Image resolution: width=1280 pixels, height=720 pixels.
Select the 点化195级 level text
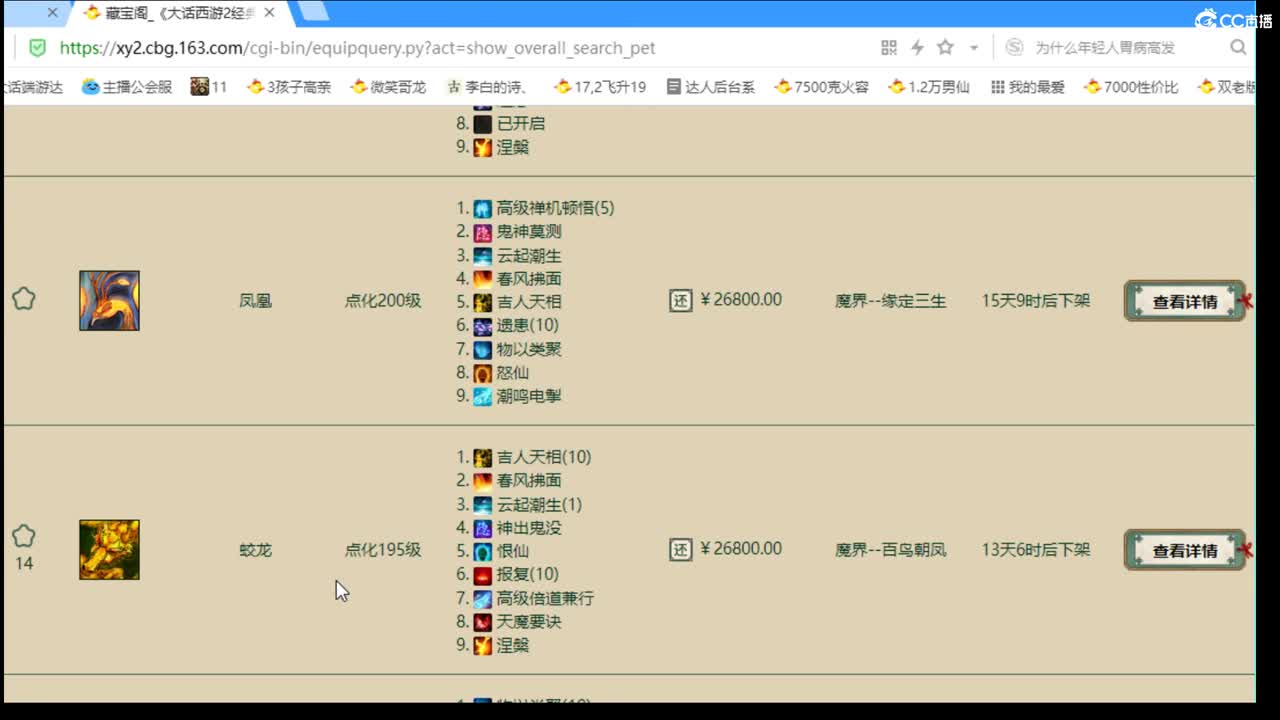pos(383,549)
